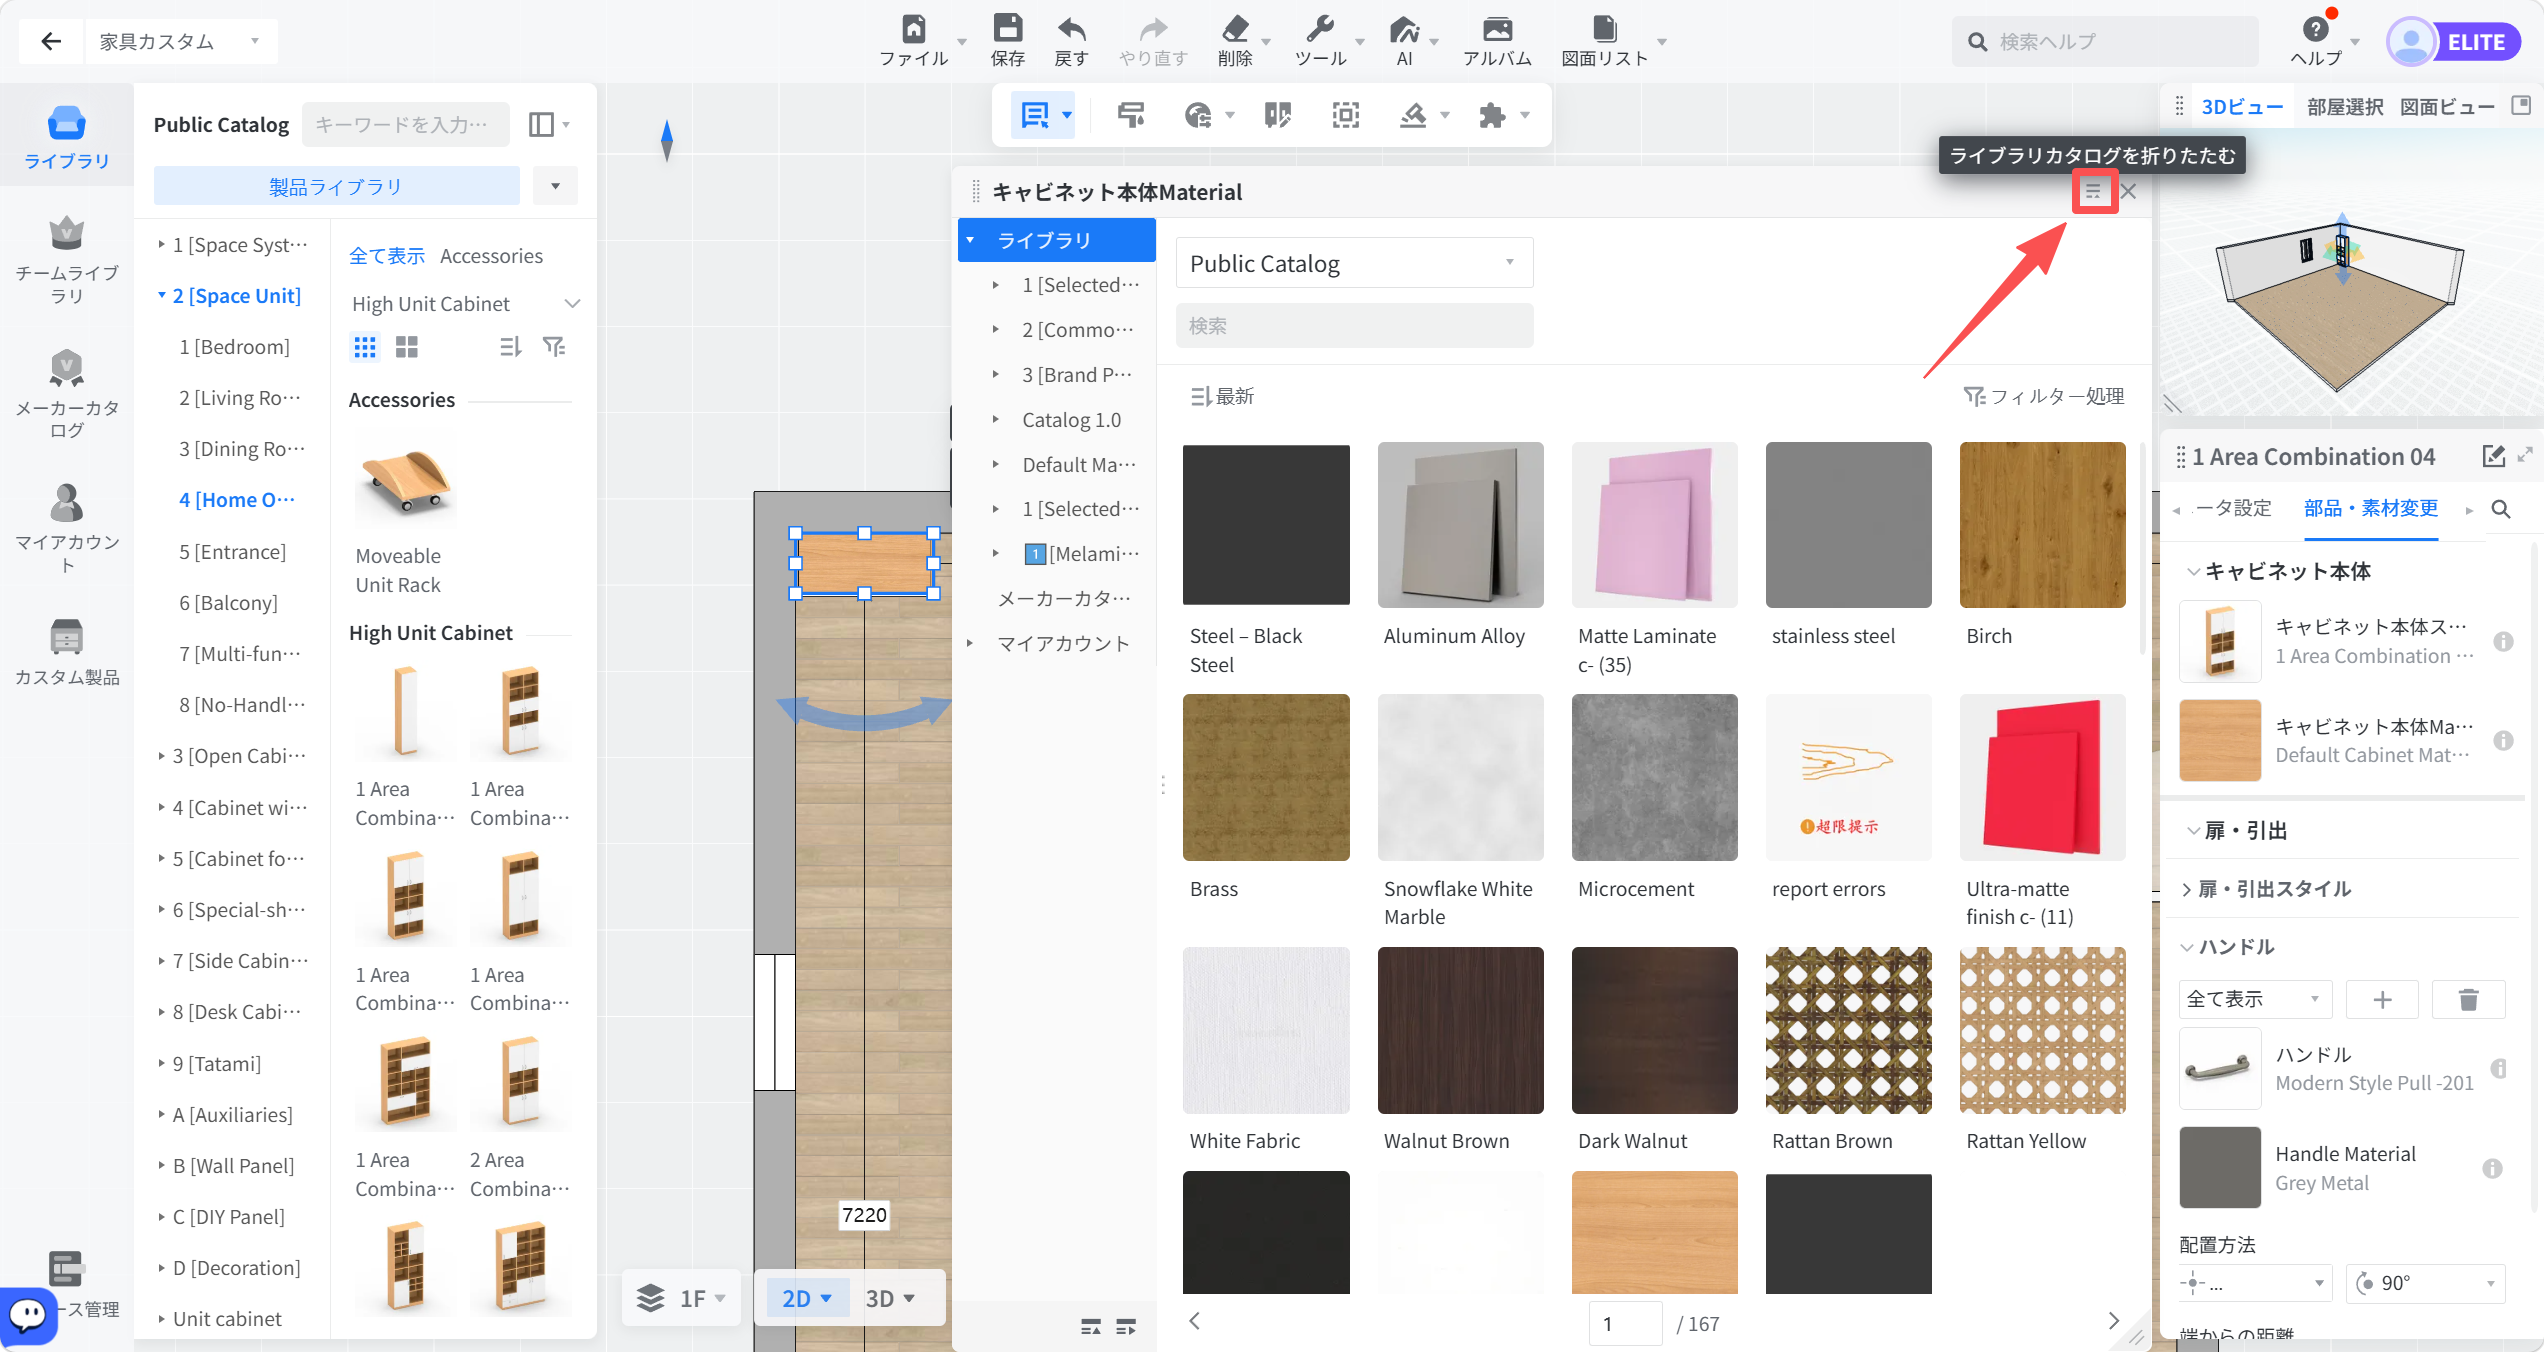Click the catalog sort order icon
This screenshot has width=2544, height=1352.
pyautogui.click(x=510, y=347)
